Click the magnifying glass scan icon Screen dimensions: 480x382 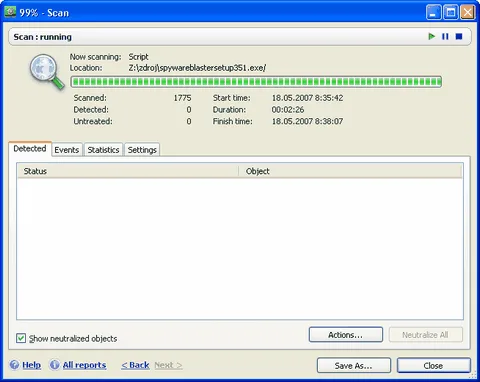(x=47, y=72)
